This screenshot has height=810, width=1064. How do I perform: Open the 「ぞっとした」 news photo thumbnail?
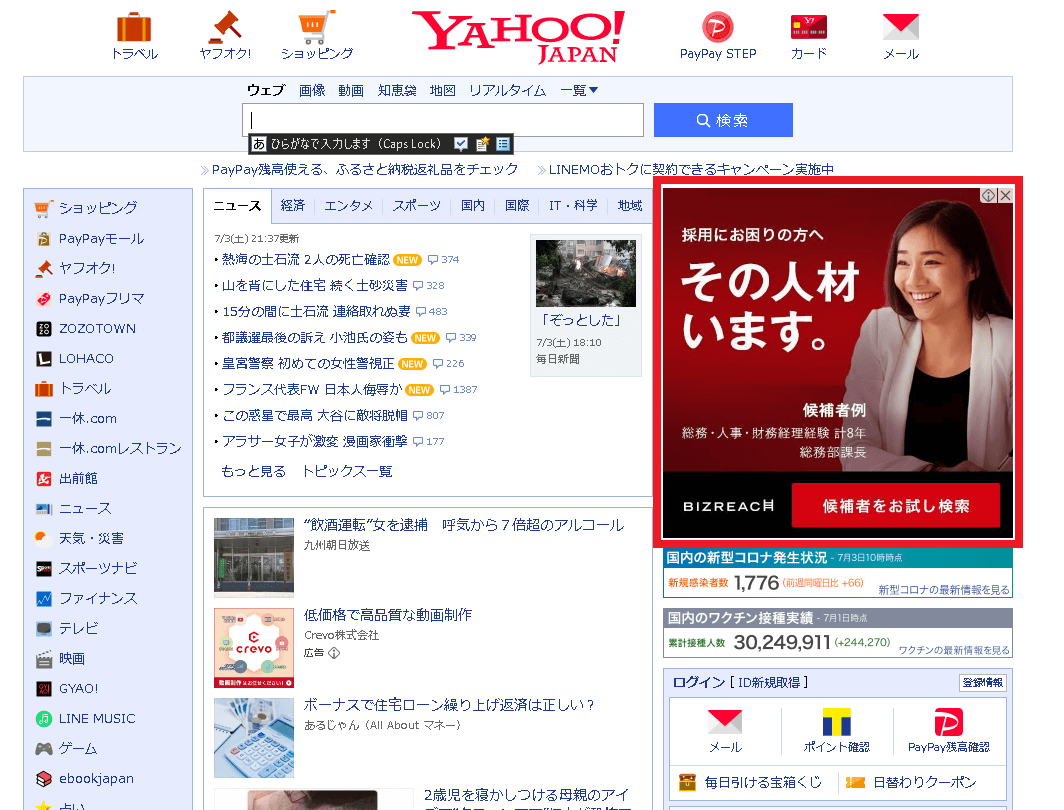pyautogui.click(x=586, y=273)
